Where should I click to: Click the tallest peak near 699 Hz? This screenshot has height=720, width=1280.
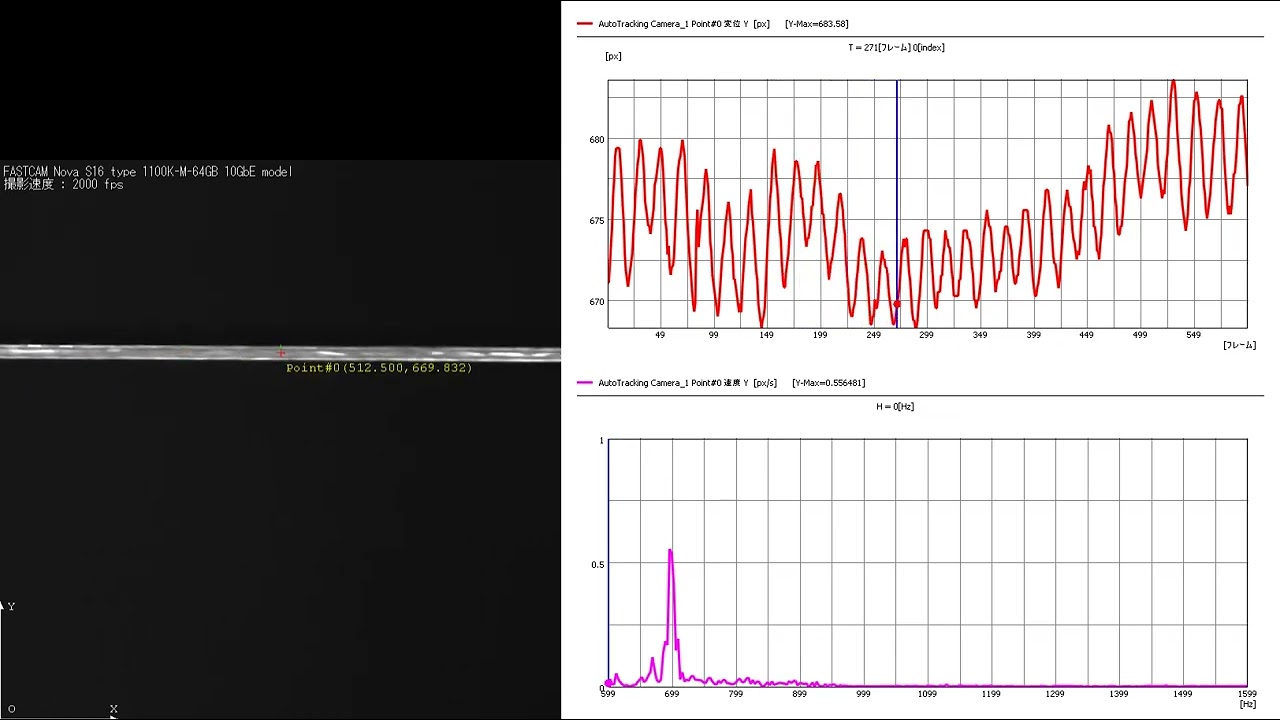pyautogui.click(x=670, y=551)
